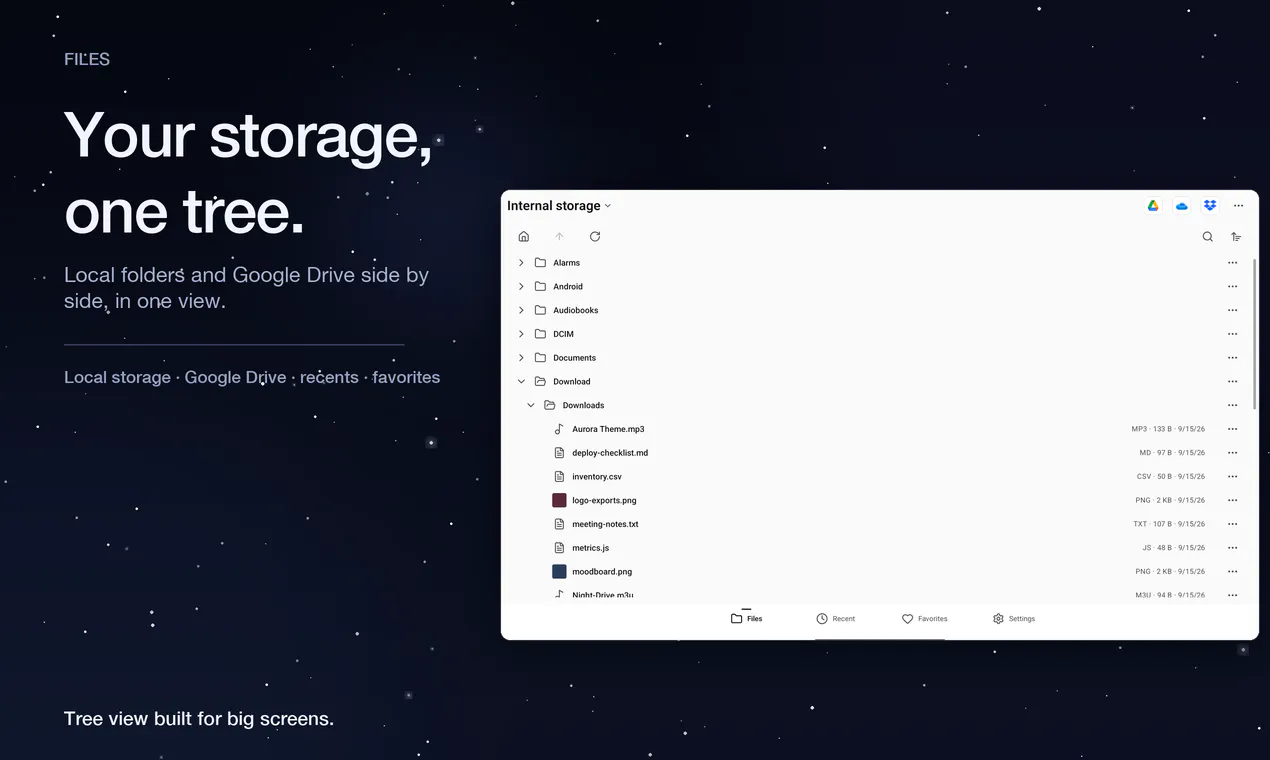1270x760 pixels.
Task: Switch to the Favorites tab
Action: 924,619
